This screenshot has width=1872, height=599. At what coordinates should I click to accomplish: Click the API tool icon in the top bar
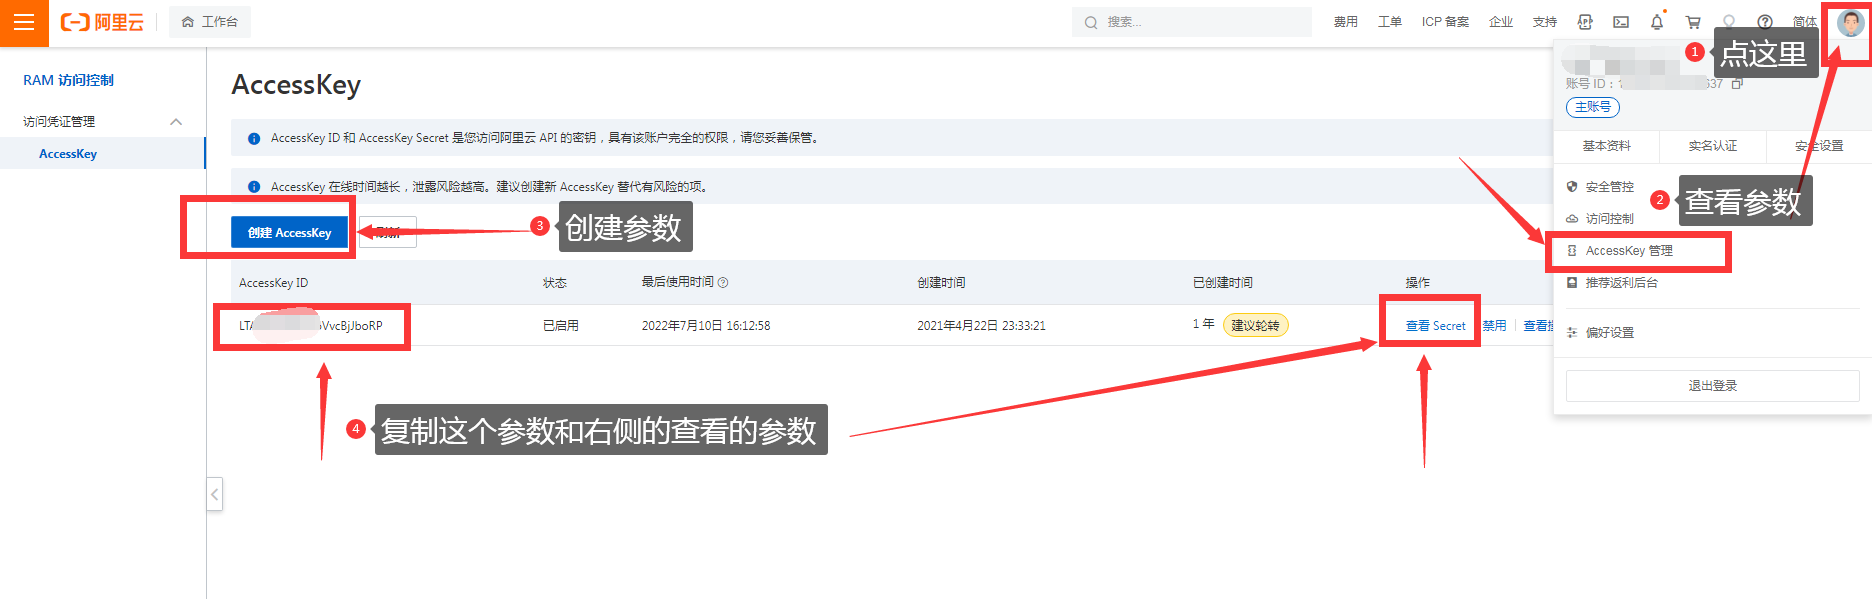point(1585,22)
